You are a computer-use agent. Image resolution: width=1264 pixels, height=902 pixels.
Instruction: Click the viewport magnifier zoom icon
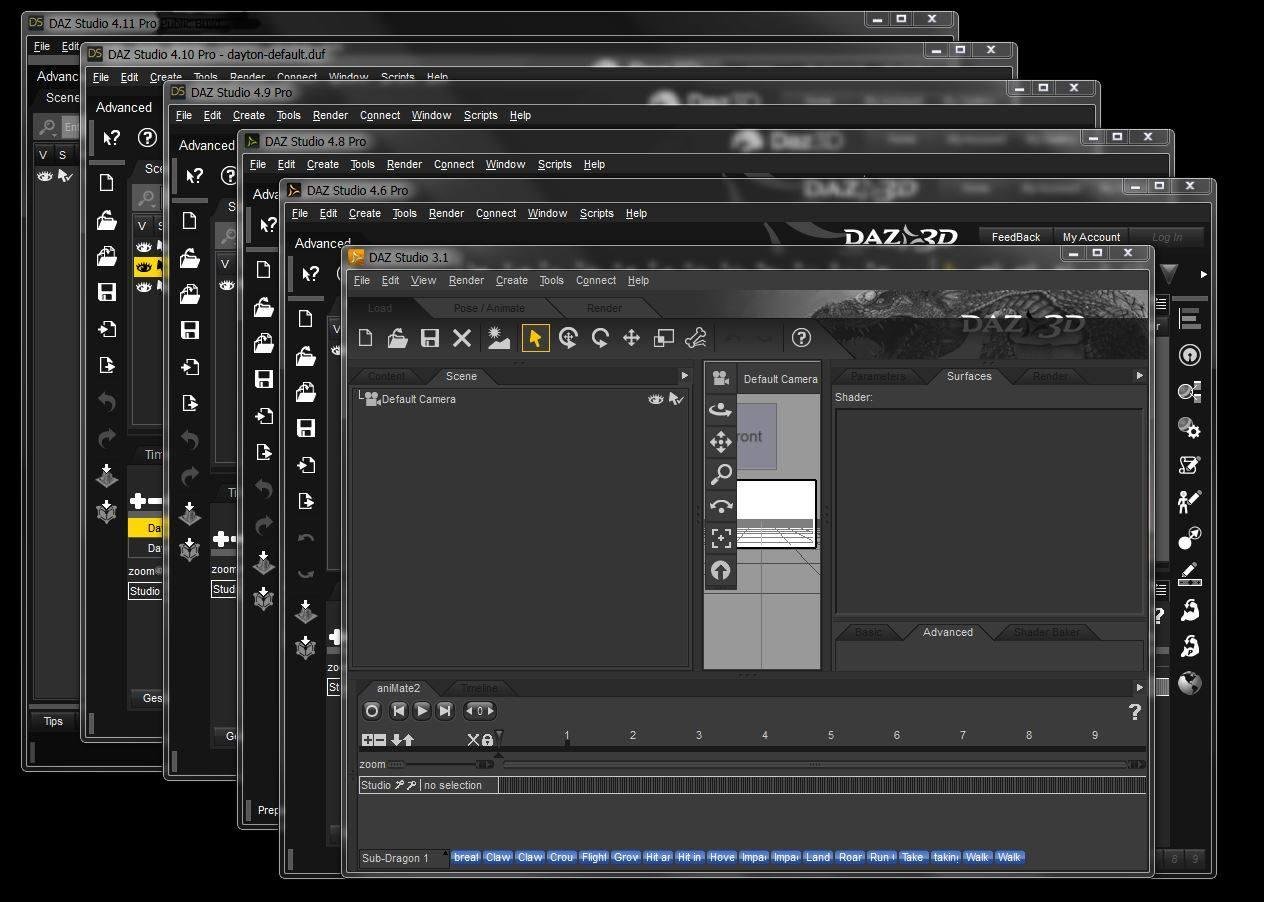[720, 474]
